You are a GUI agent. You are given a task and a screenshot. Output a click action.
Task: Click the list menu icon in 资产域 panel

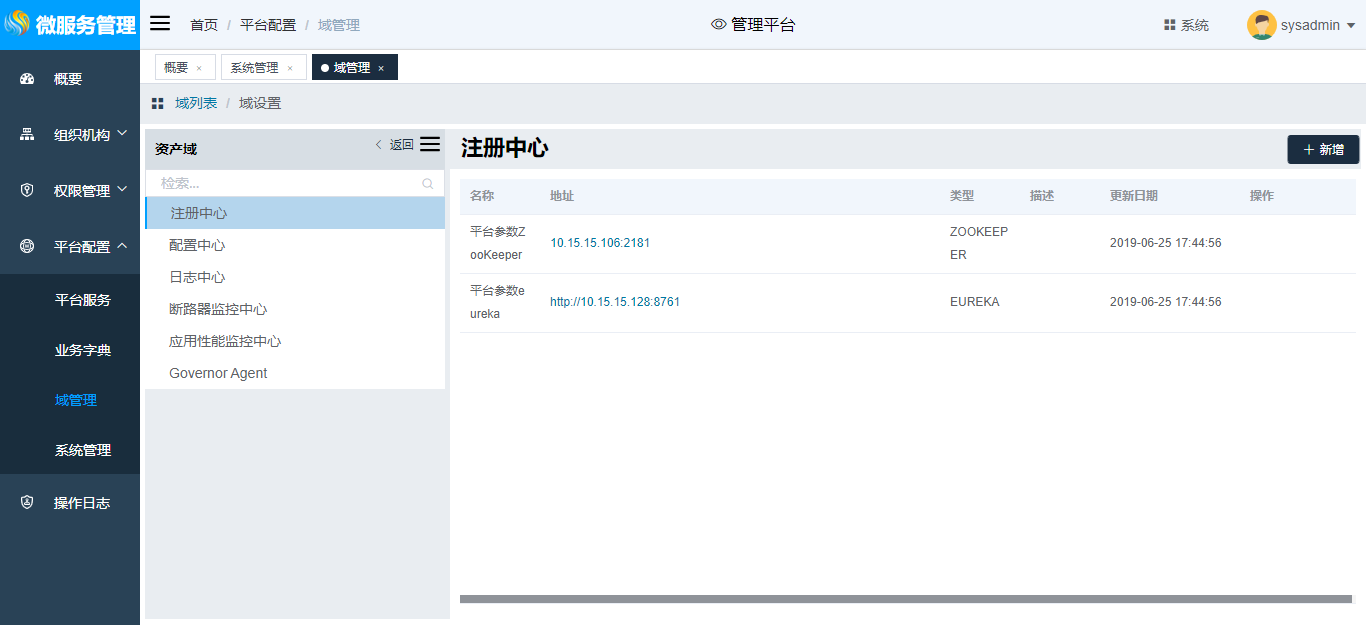tap(430, 144)
